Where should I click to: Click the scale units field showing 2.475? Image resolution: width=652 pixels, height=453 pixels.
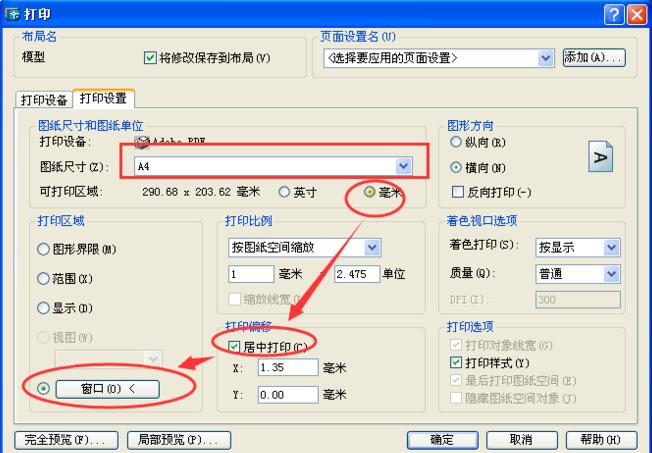tap(357, 274)
